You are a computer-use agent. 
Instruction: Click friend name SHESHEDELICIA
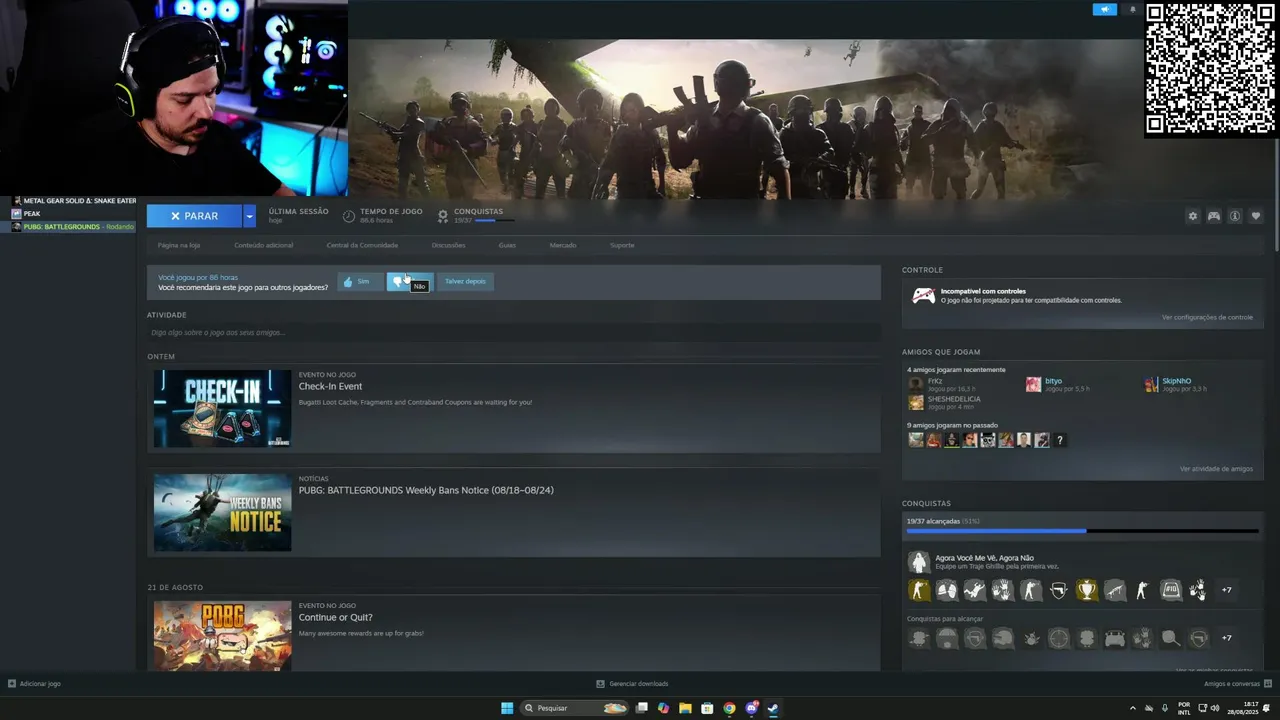tap(954, 399)
